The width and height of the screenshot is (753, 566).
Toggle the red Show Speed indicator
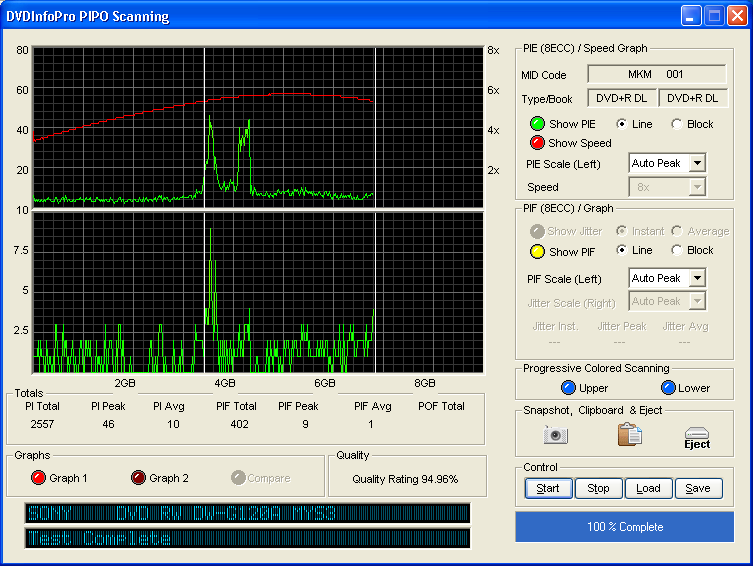[537, 143]
